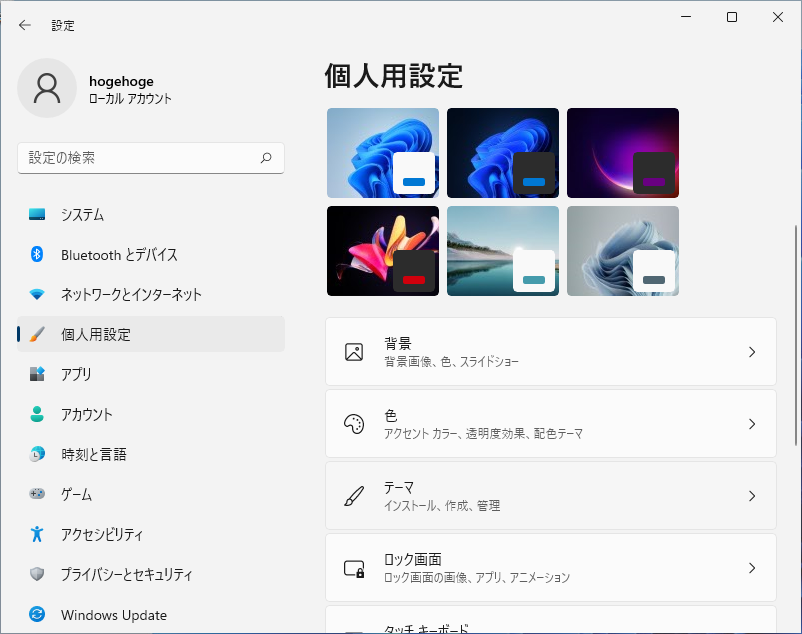Click the Windows Update sync icon
The image size is (802, 634).
pyautogui.click(x=37, y=614)
